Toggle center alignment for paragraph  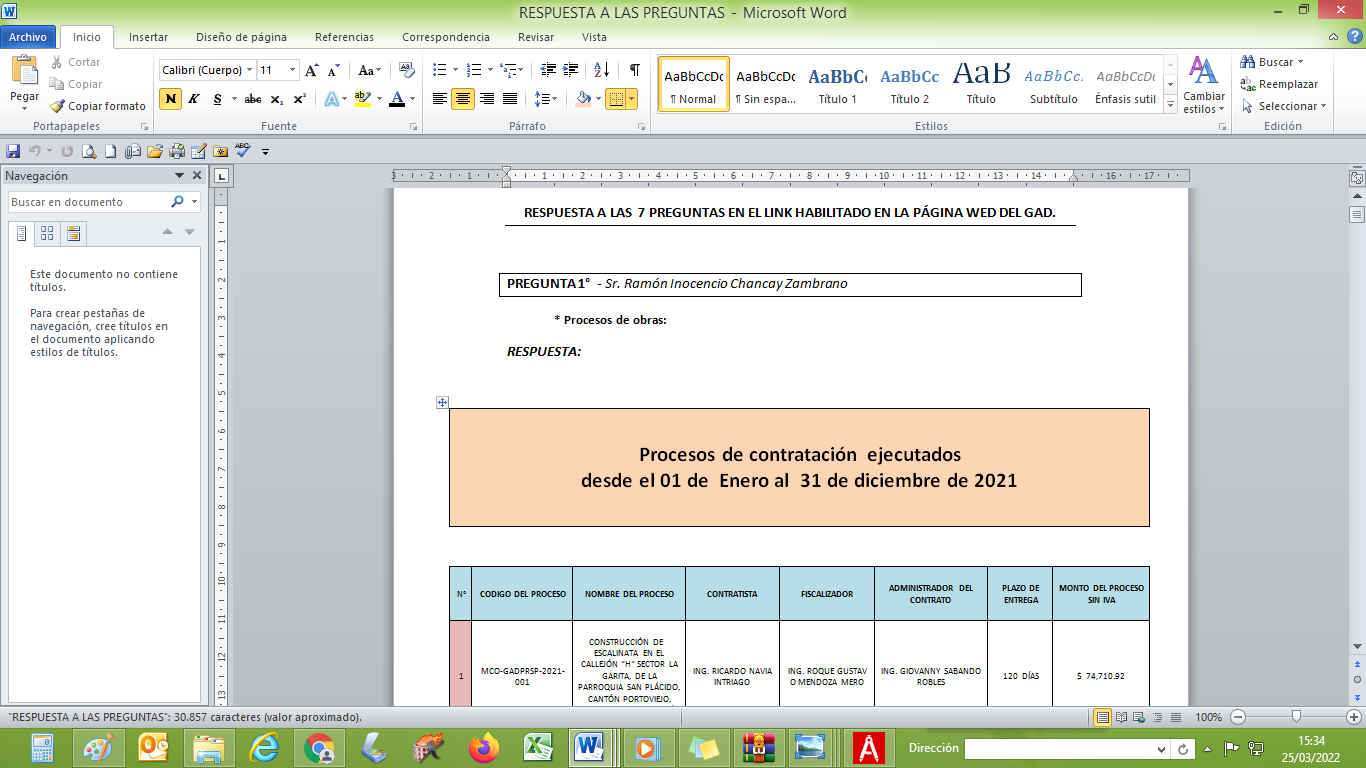463,99
